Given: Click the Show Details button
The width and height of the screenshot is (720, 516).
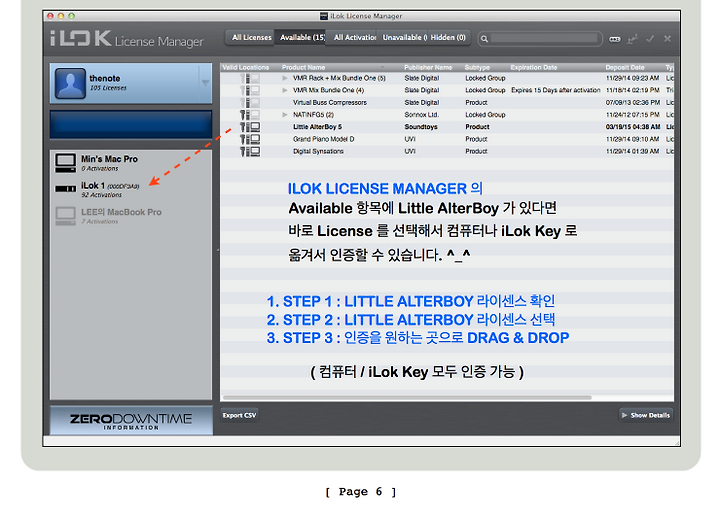Looking at the screenshot, I should [646, 415].
